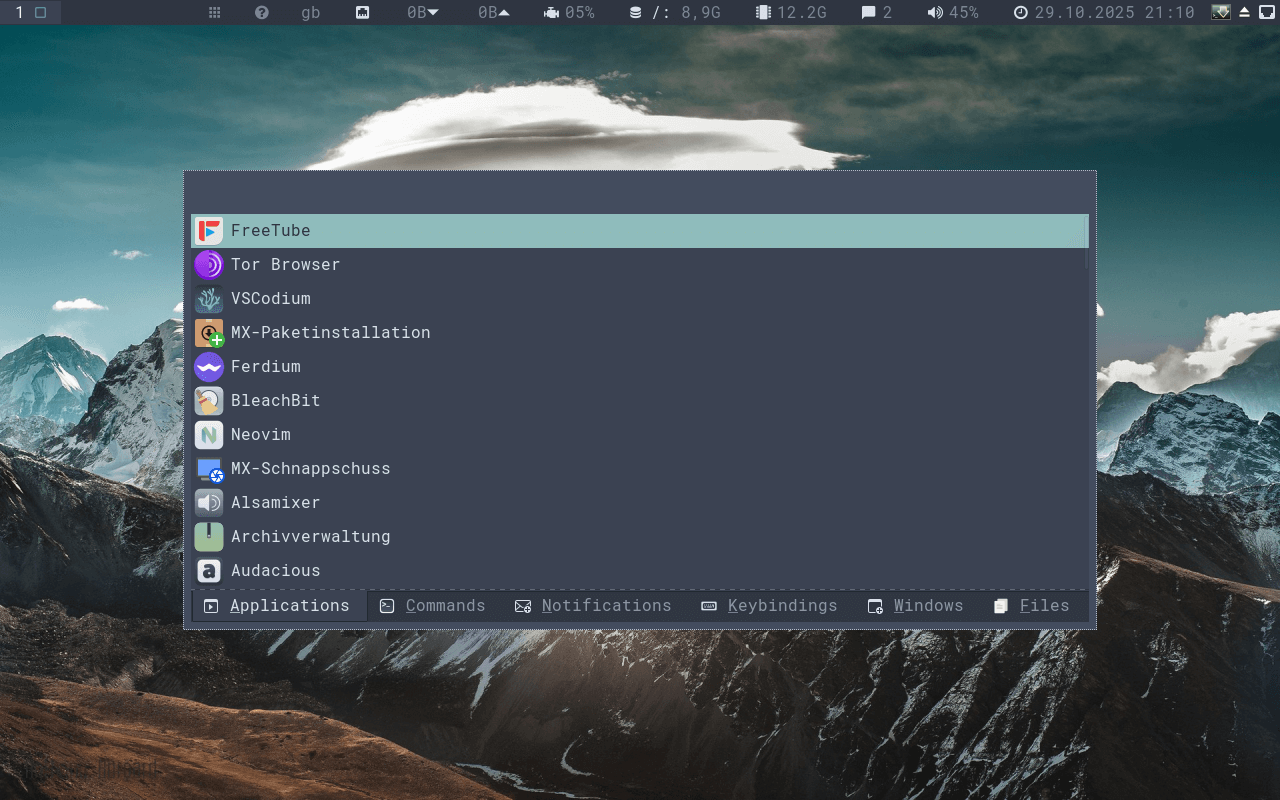Screen dimensions: 1280x800
Task: Select the Alsamixer speaker icon
Action: tap(209, 502)
